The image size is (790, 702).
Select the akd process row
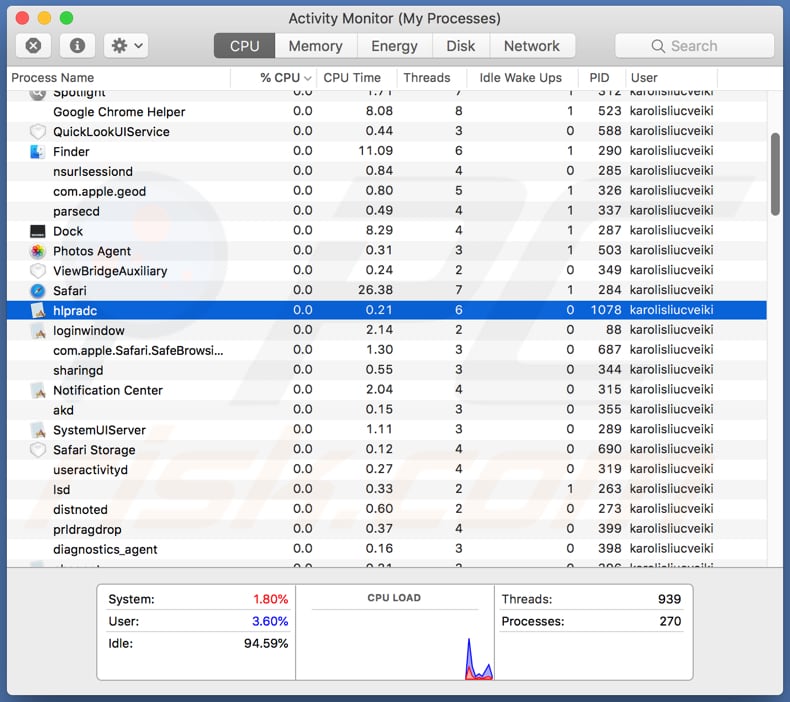tap(387, 410)
